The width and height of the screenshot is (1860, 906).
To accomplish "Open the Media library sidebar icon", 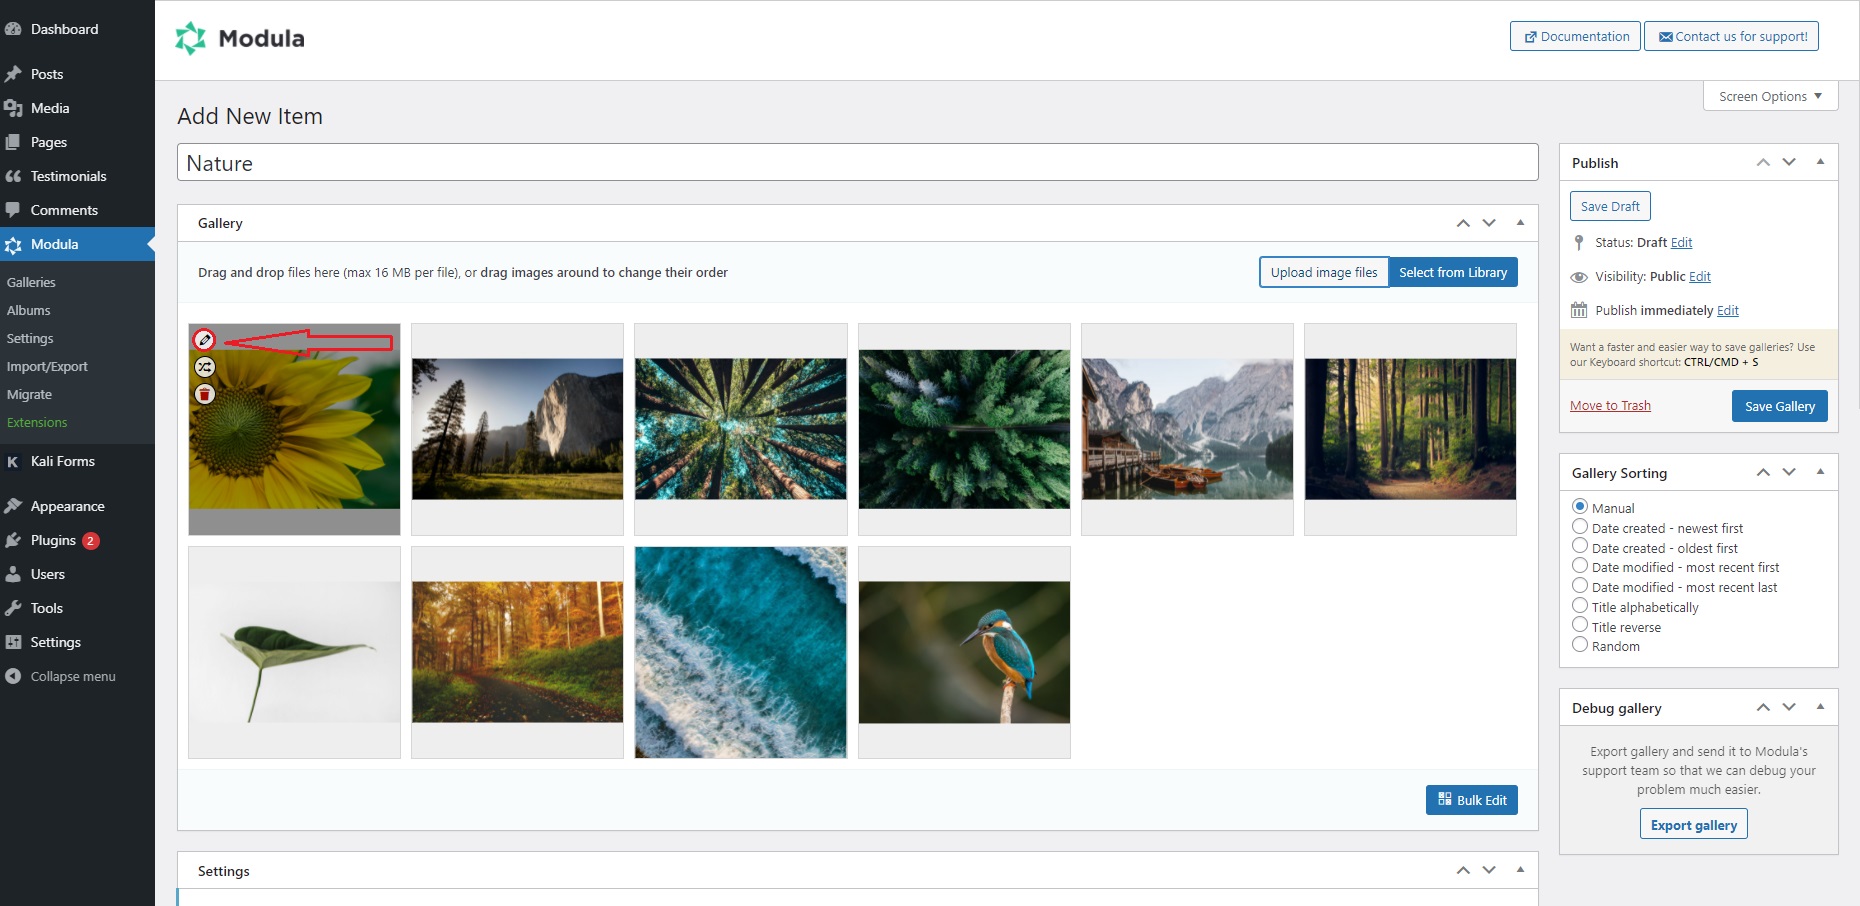I will click(x=12, y=108).
